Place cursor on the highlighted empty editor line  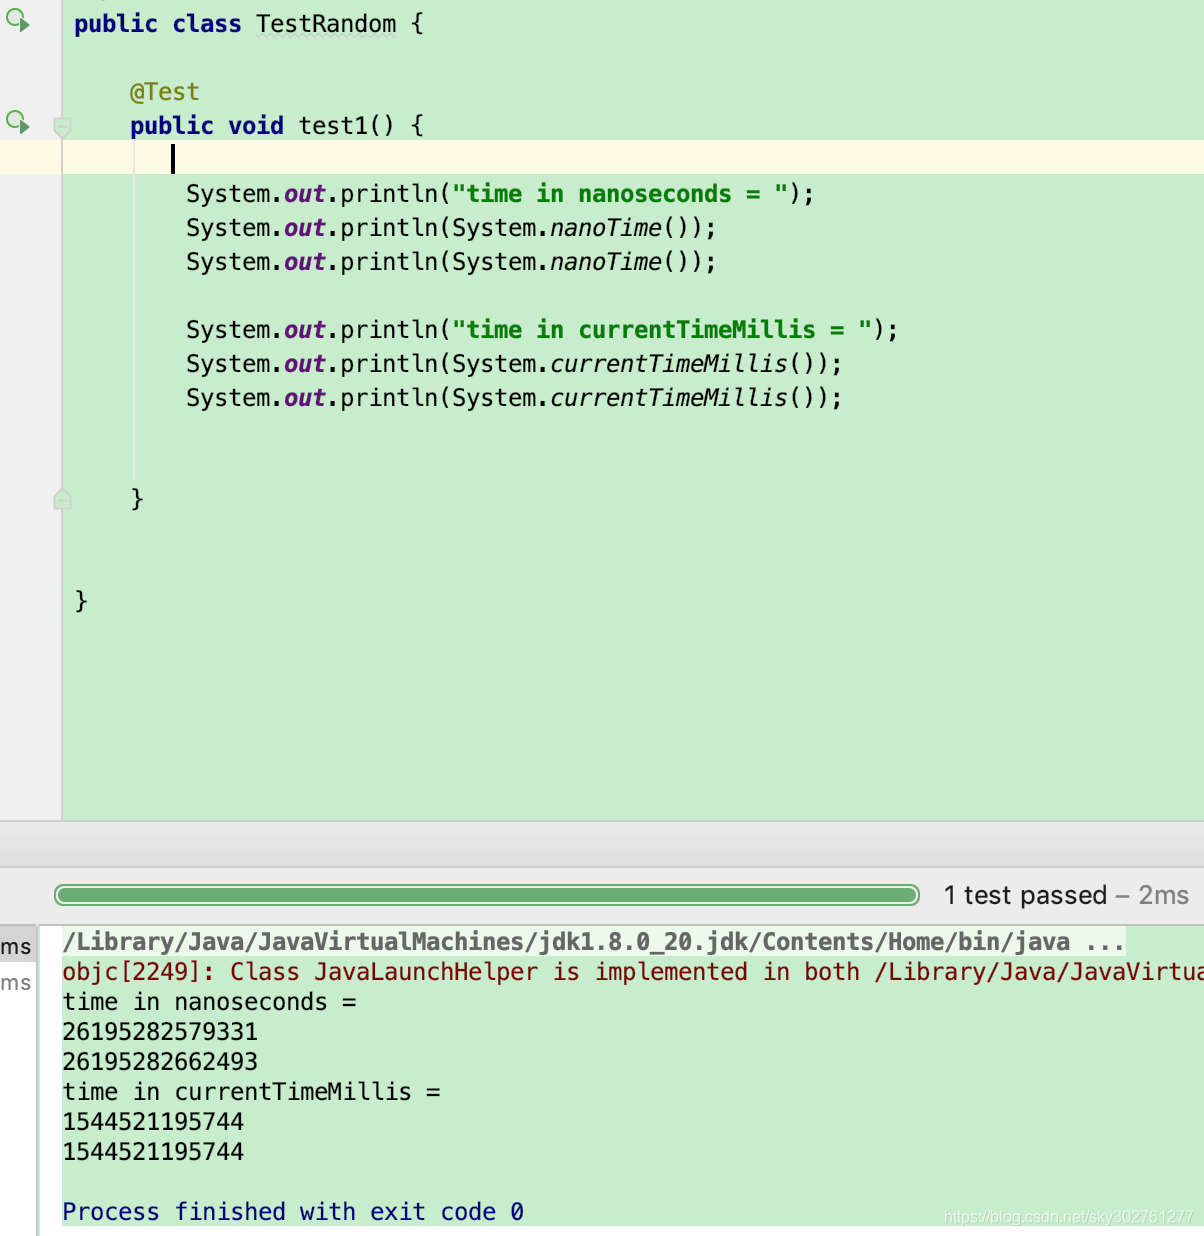(x=633, y=158)
